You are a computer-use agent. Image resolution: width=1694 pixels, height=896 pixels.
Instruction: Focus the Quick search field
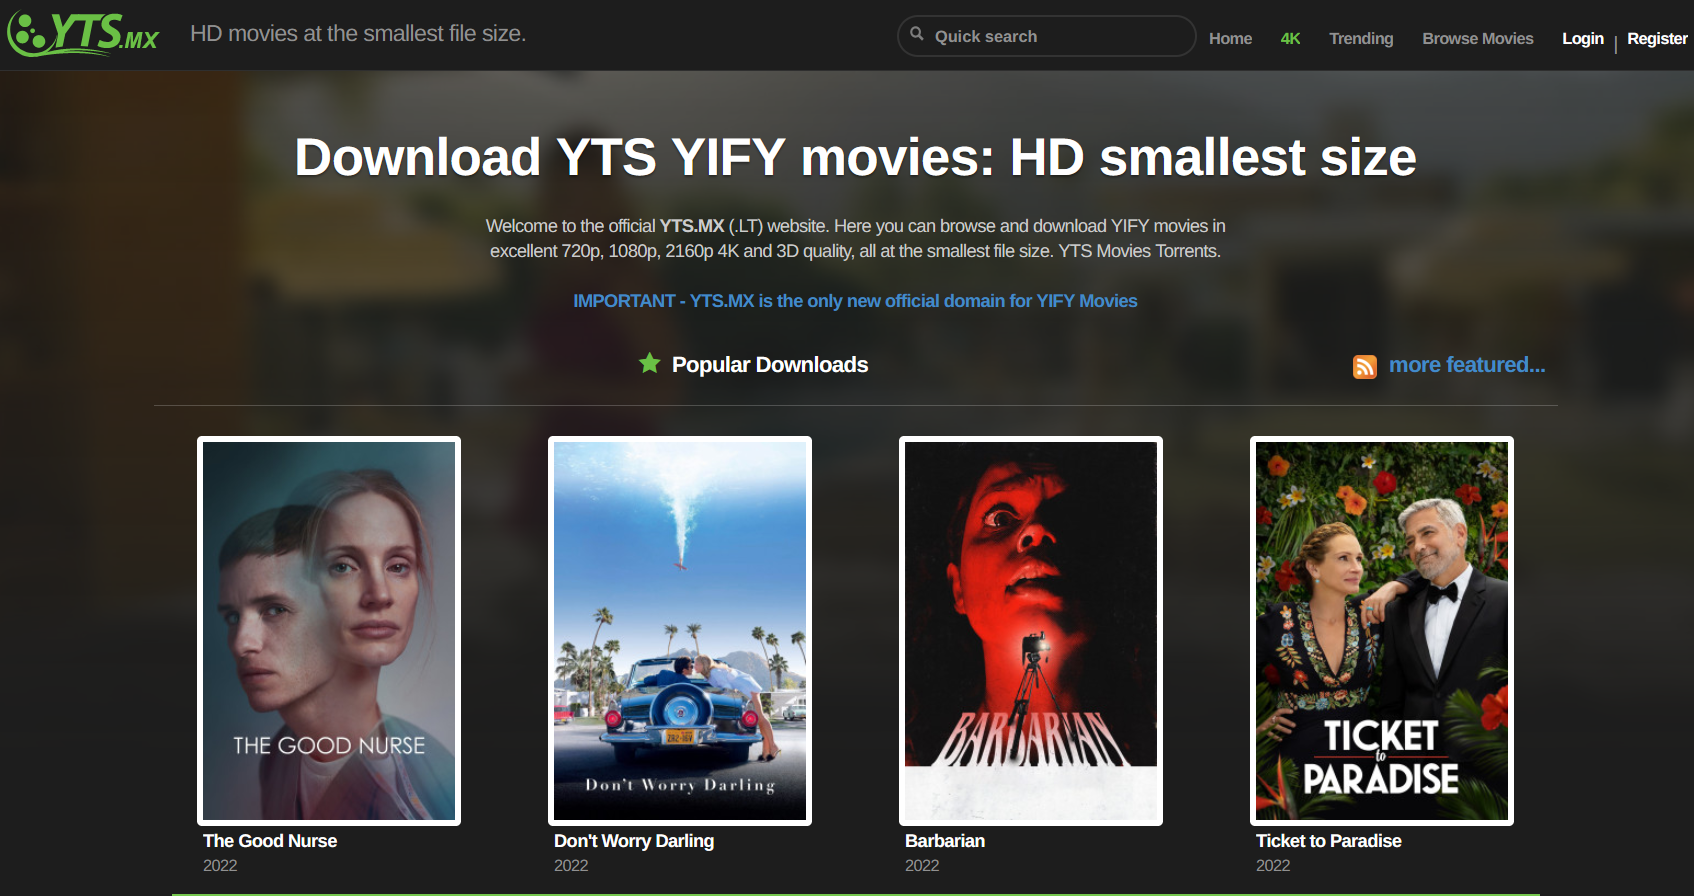click(1046, 36)
